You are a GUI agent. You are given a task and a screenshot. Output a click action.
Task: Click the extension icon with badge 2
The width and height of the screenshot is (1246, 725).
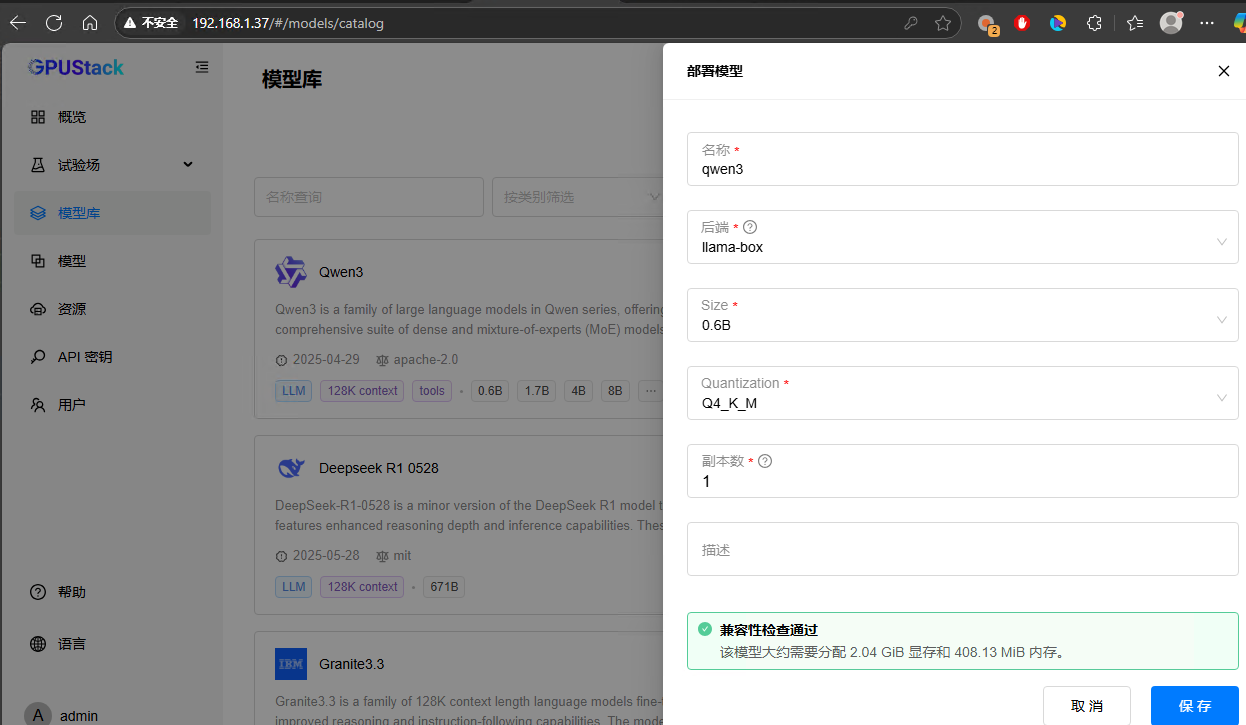click(987, 23)
